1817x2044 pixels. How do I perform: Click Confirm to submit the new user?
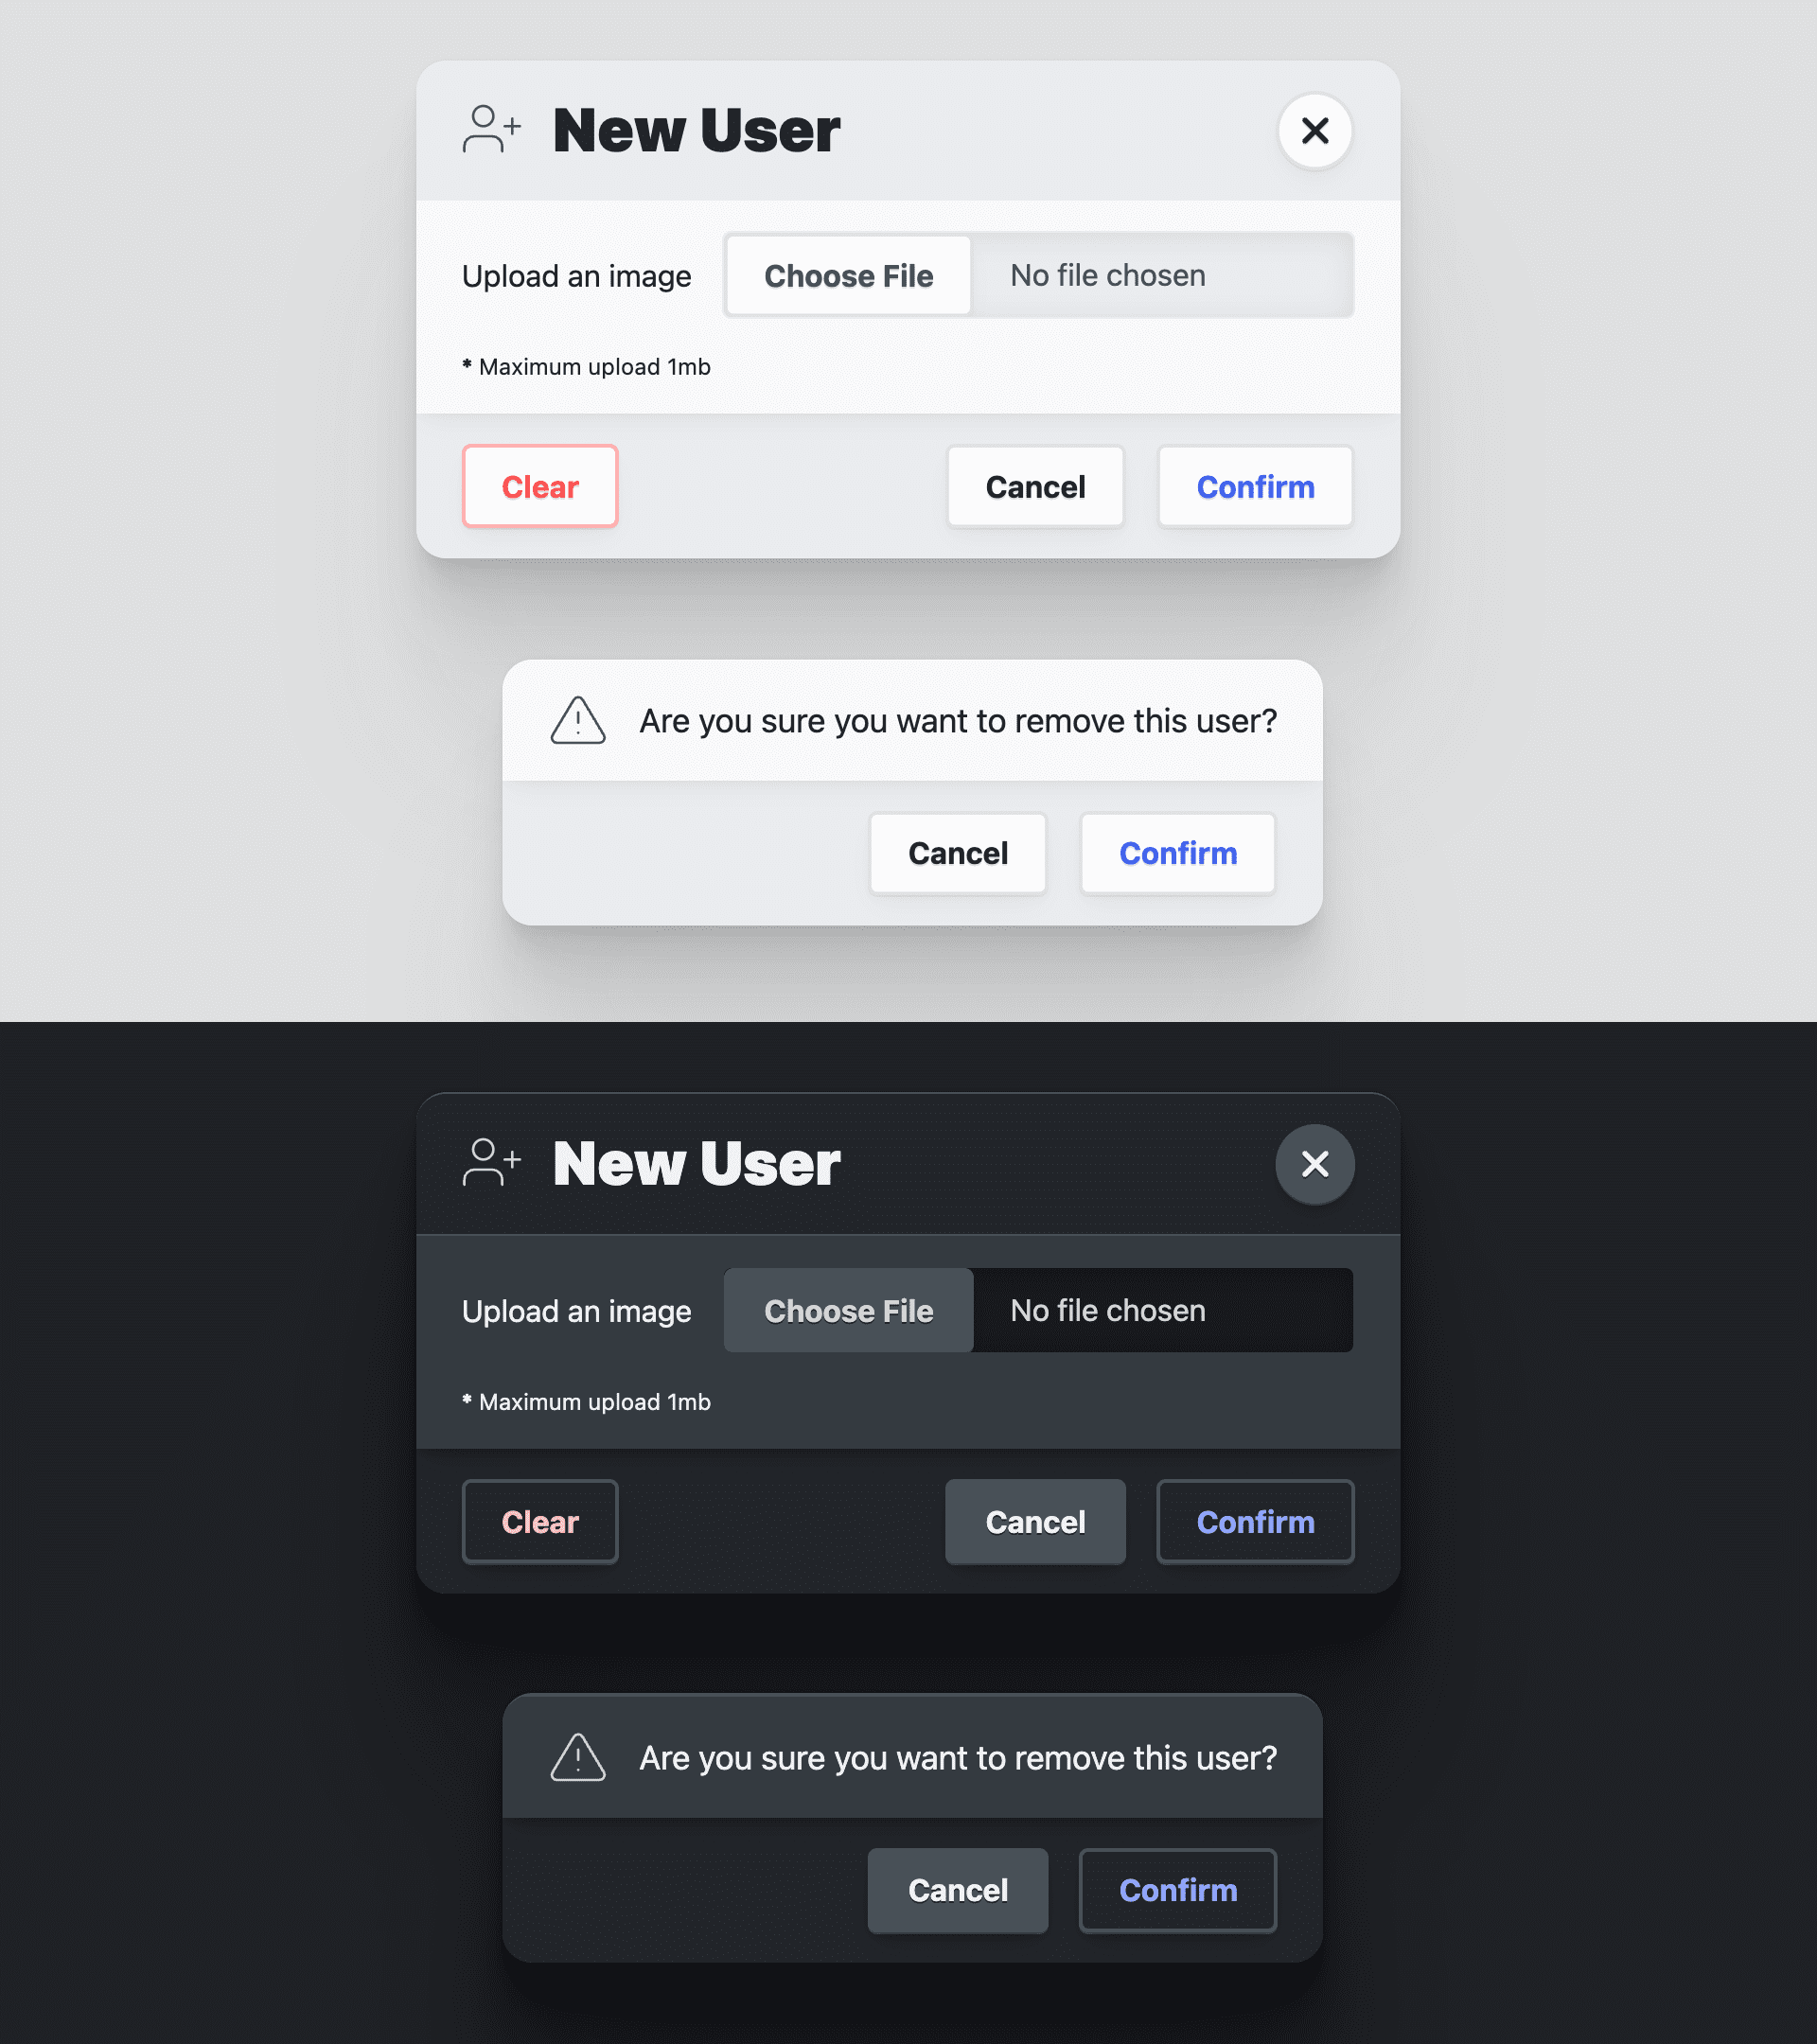(1256, 485)
